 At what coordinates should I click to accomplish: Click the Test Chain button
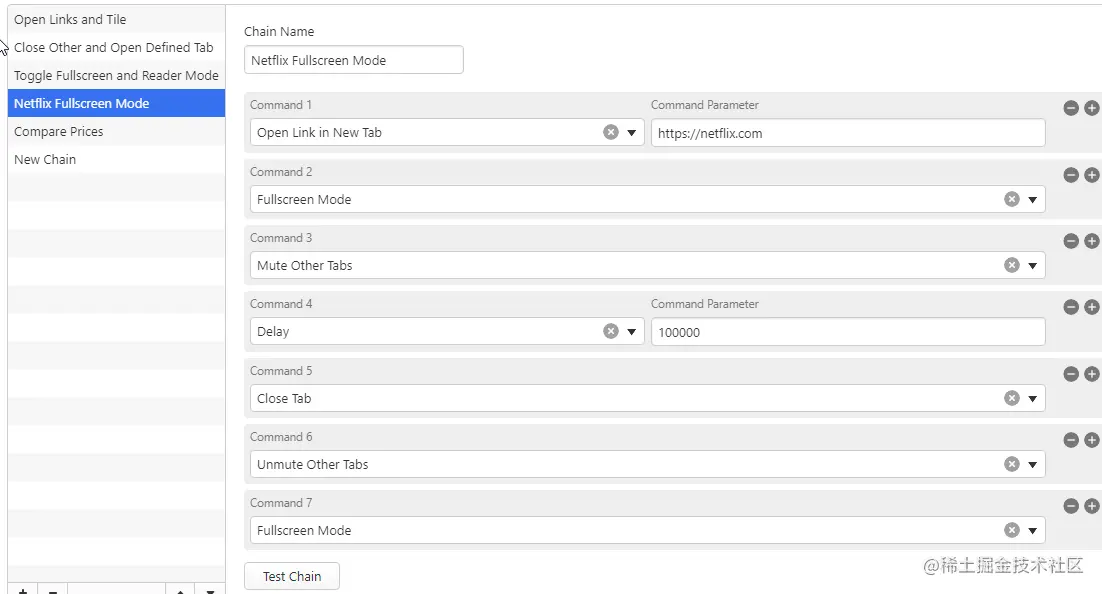(x=292, y=576)
